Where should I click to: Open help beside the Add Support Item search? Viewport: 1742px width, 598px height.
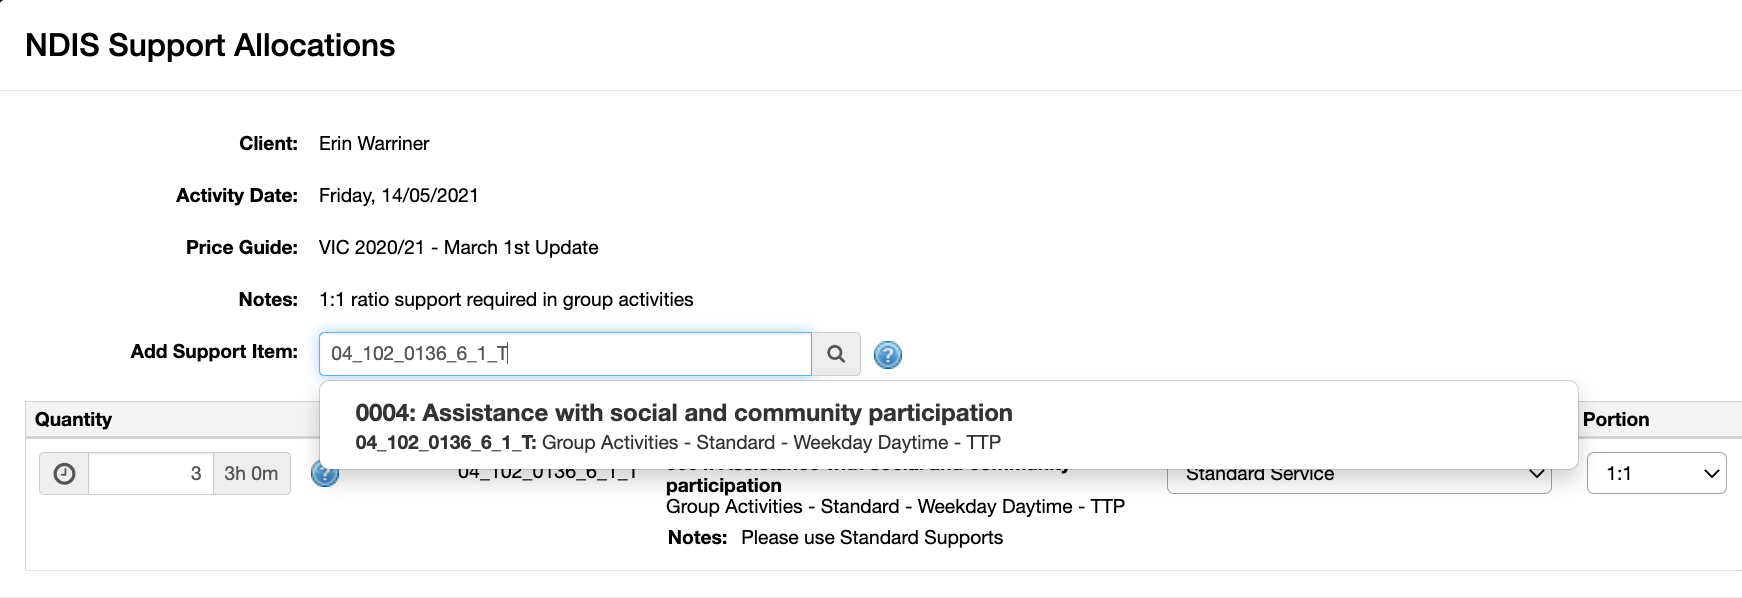click(x=887, y=354)
